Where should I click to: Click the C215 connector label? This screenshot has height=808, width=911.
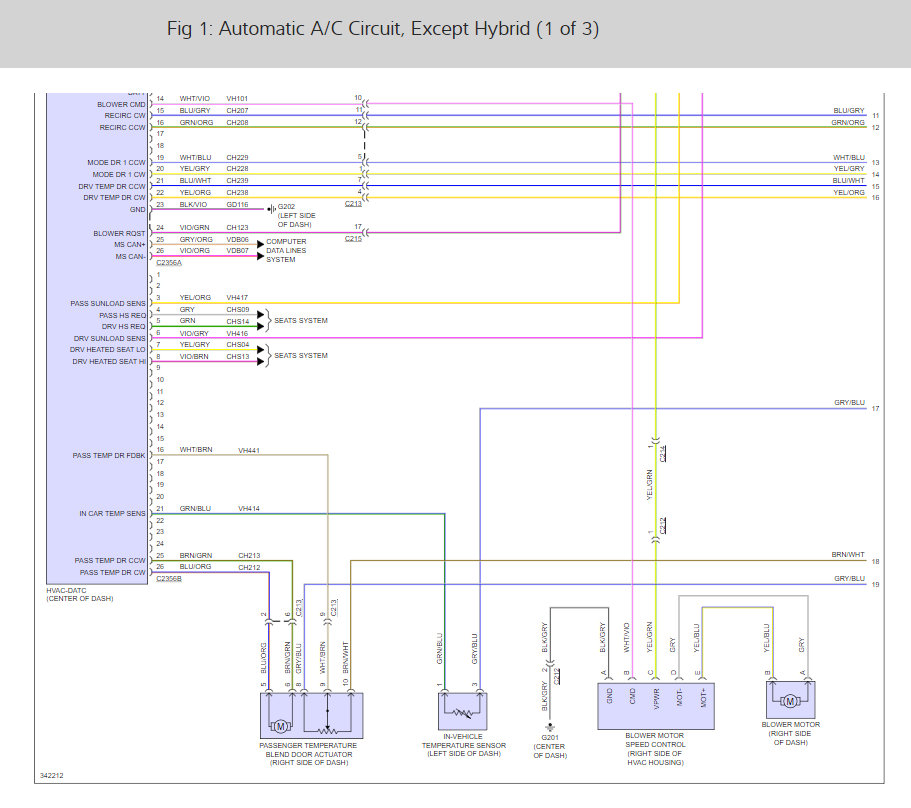(x=353, y=239)
